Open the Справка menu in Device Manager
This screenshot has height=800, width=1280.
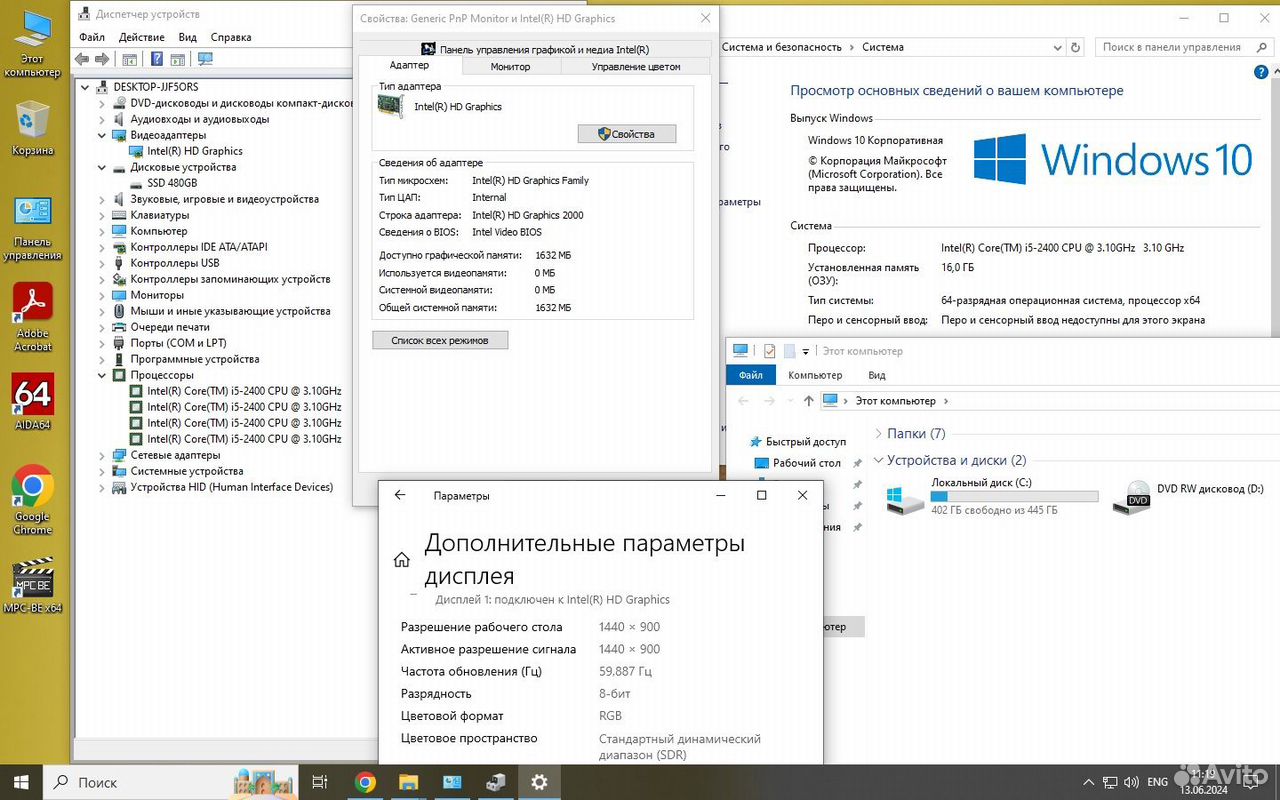pyautogui.click(x=231, y=37)
